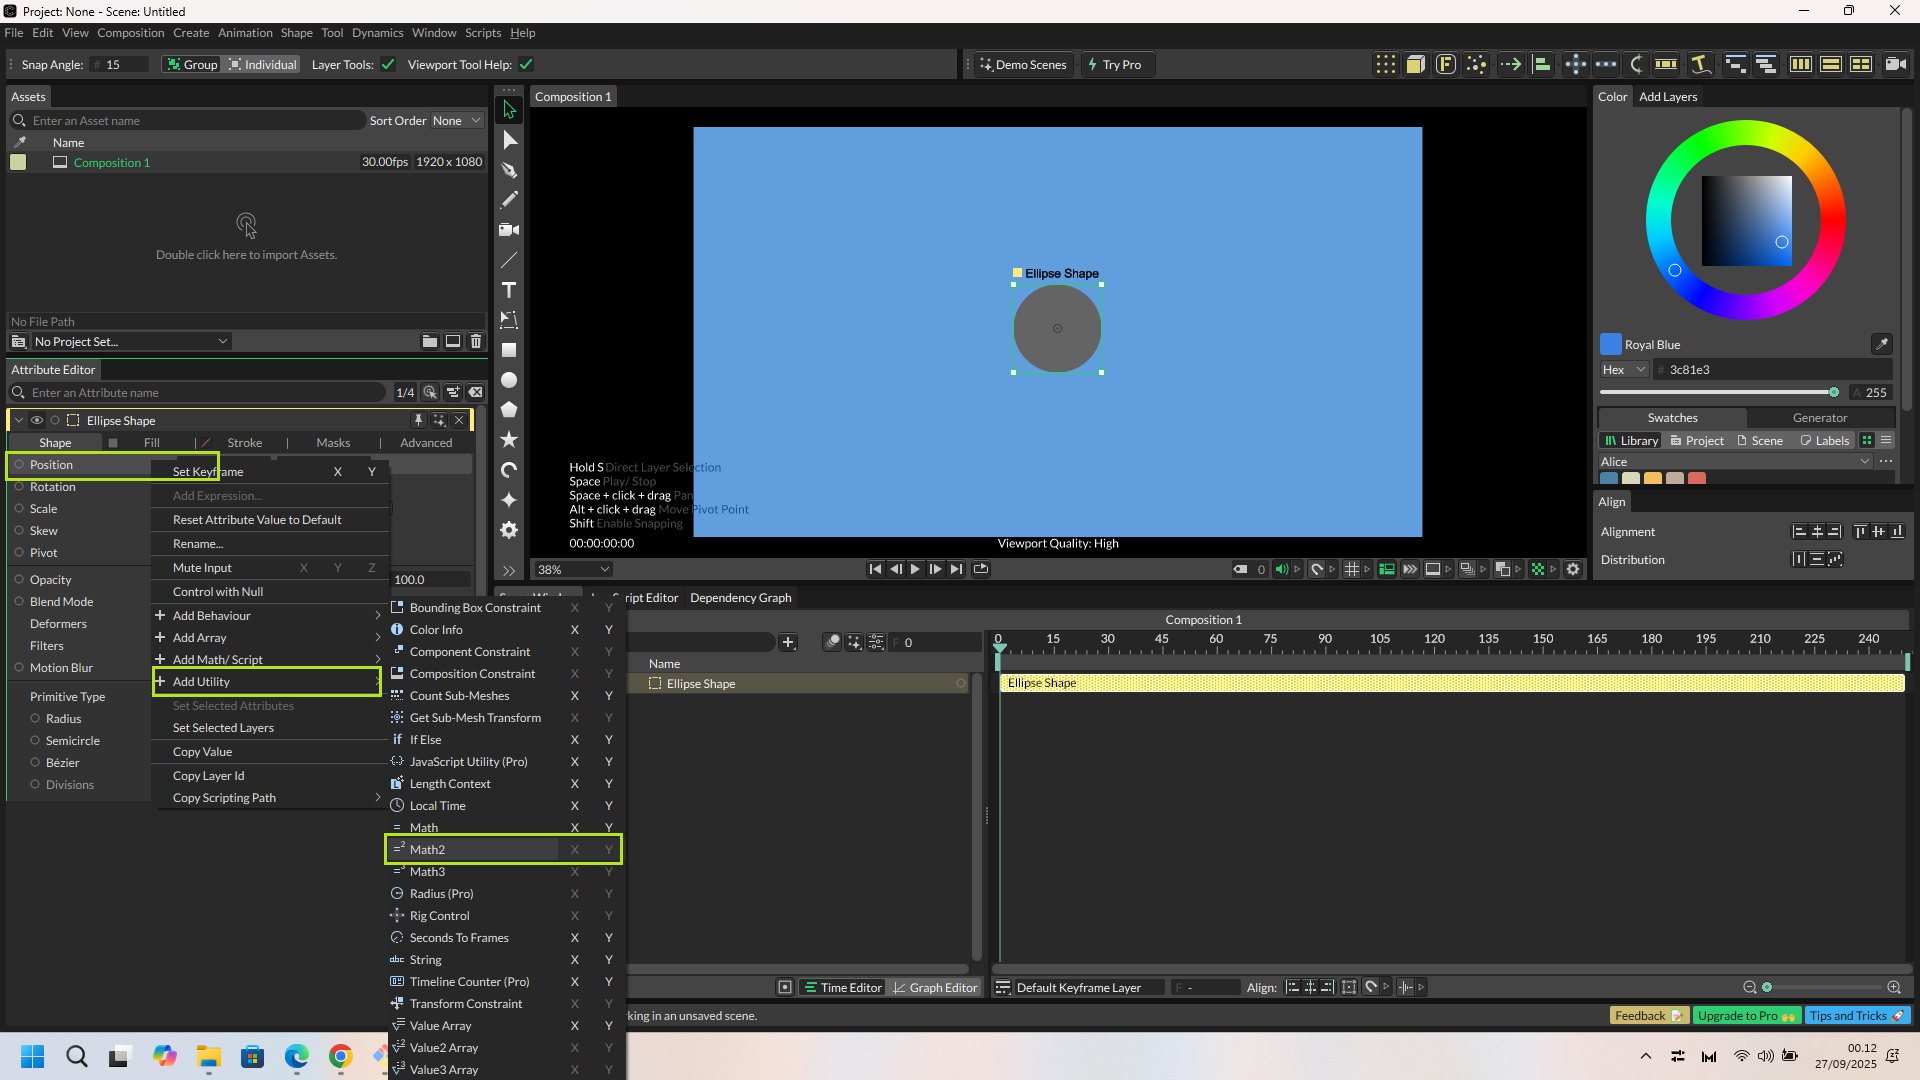
Task: Toggle Layer Tools checkbox
Action: [x=388, y=65]
